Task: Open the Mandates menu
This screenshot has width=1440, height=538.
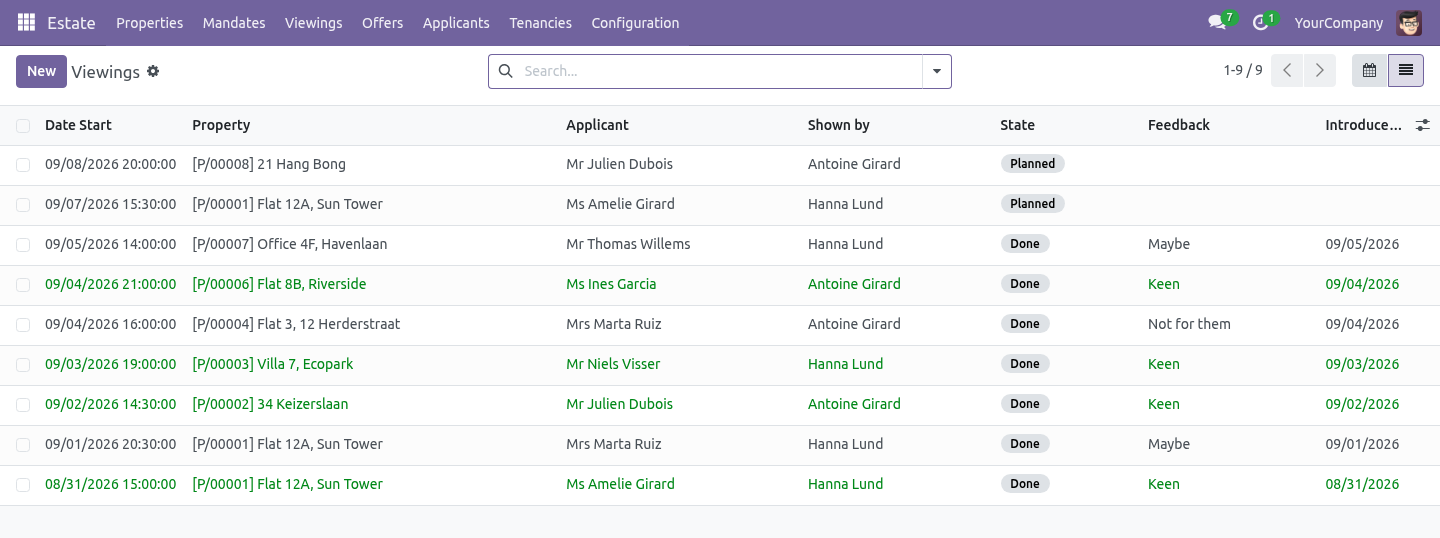Action: click(x=234, y=22)
